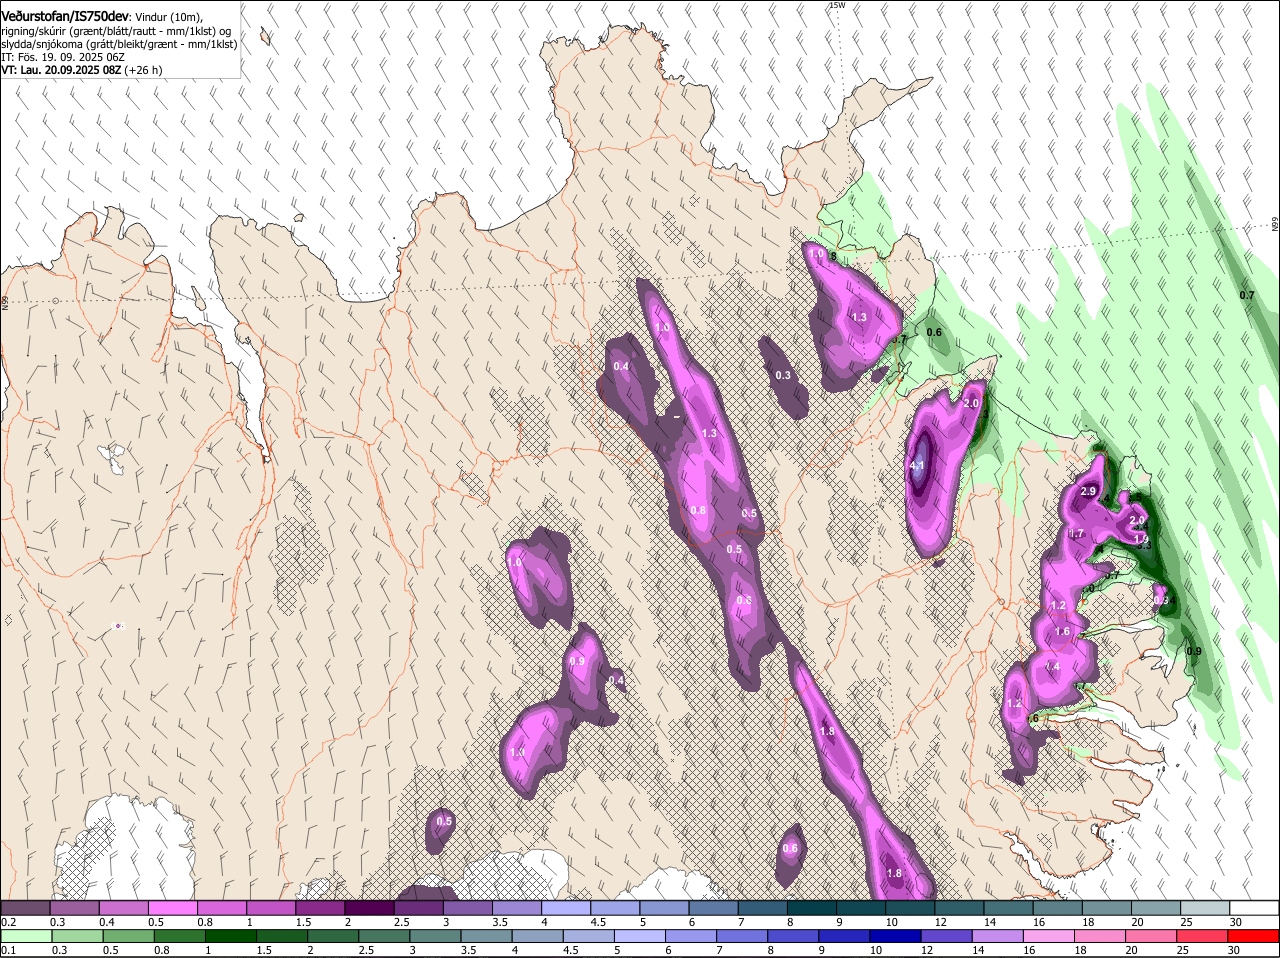Screen dimensions: 1280x958
Task: Pick the upper legend swatch between 8 and 9
Action: [x=812, y=907]
